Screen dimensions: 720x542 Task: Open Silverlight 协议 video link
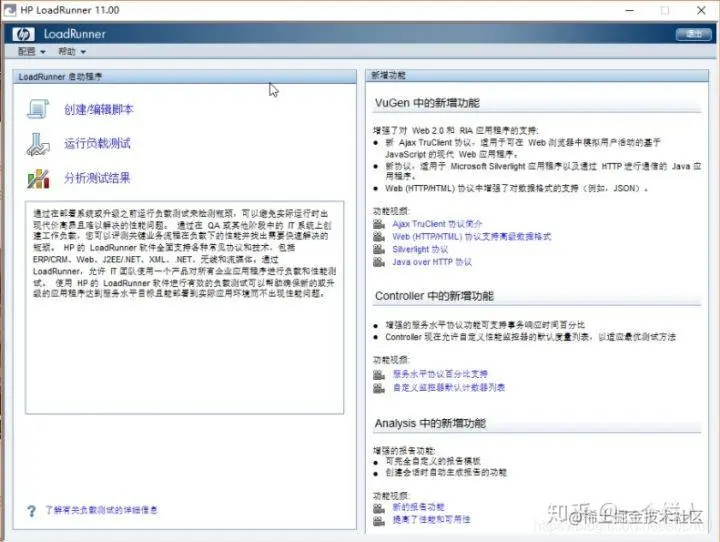(420, 249)
